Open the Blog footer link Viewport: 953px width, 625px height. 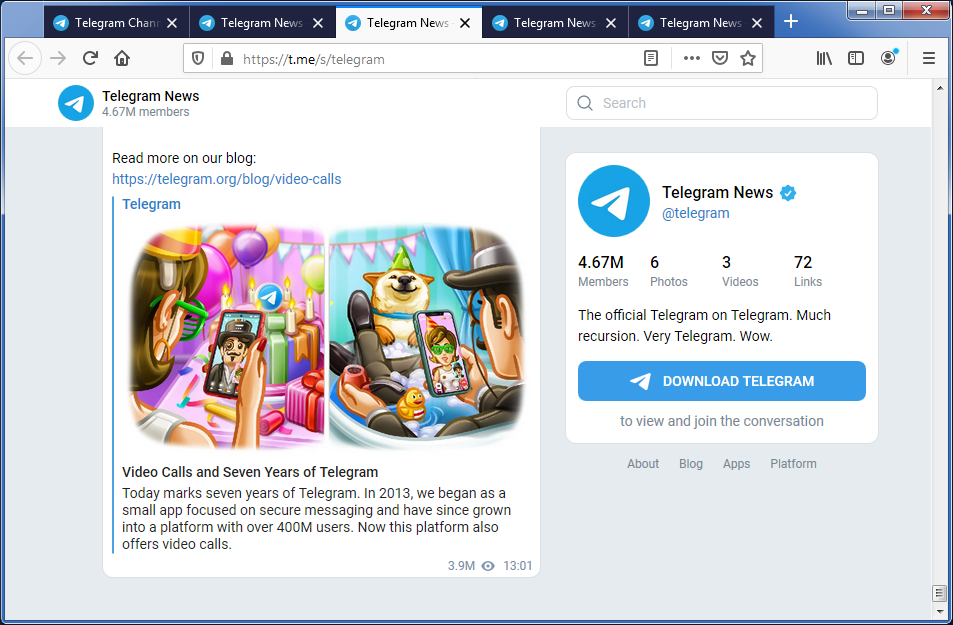[x=690, y=463]
